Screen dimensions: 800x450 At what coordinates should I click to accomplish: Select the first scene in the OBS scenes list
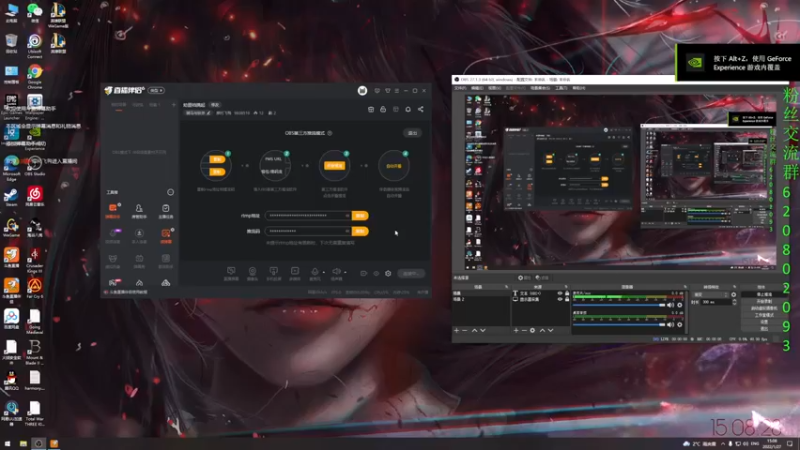pos(481,293)
